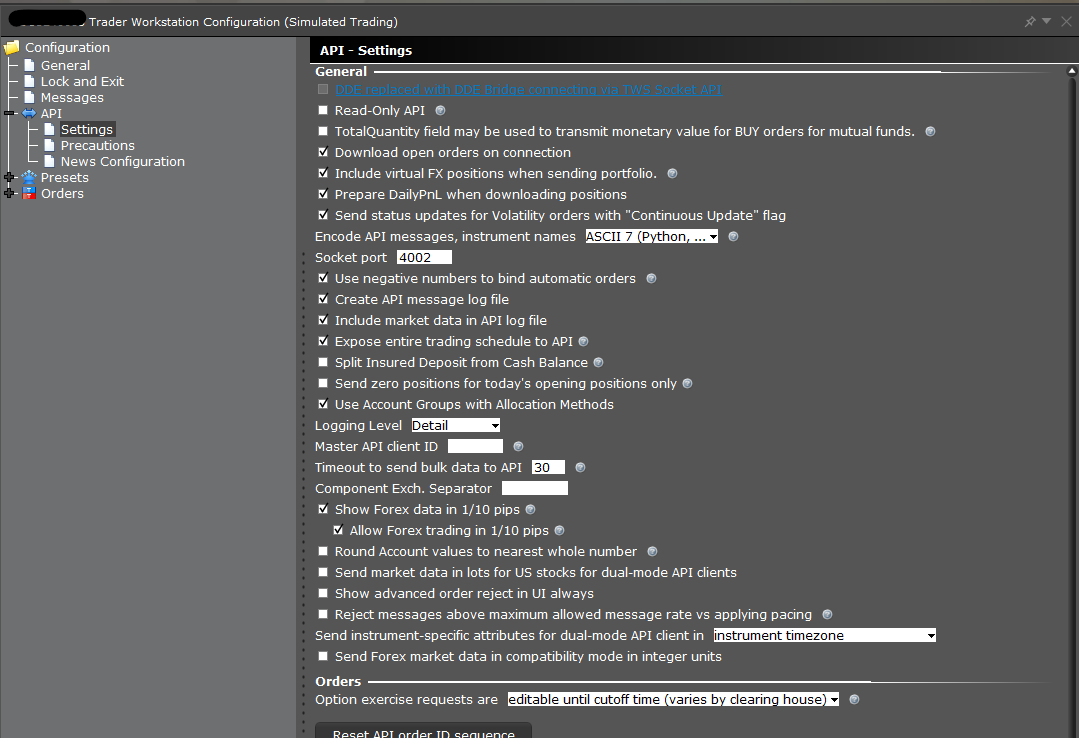The width and height of the screenshot is (1079, 738).
Task: Click the help globe next to Read-Only API
Action: 439,110
